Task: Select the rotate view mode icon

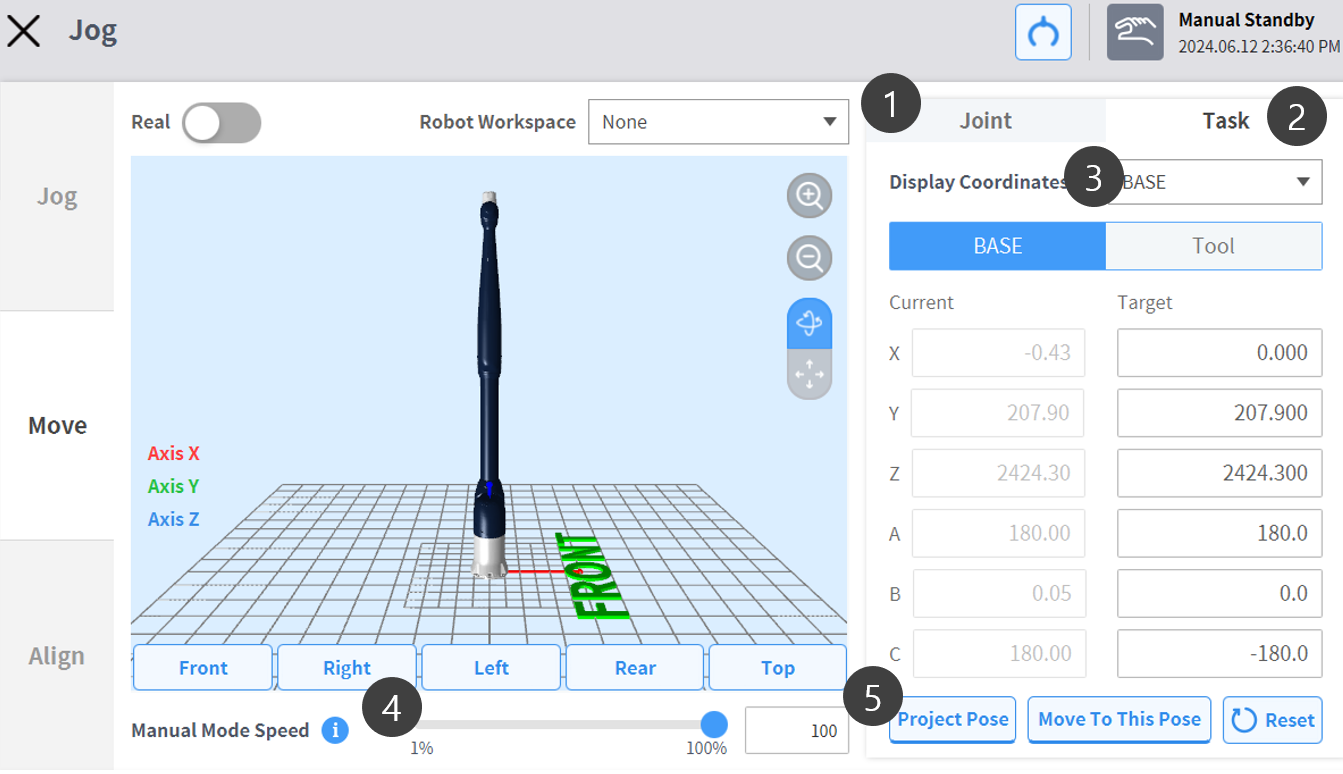Action: pos(809,323)
